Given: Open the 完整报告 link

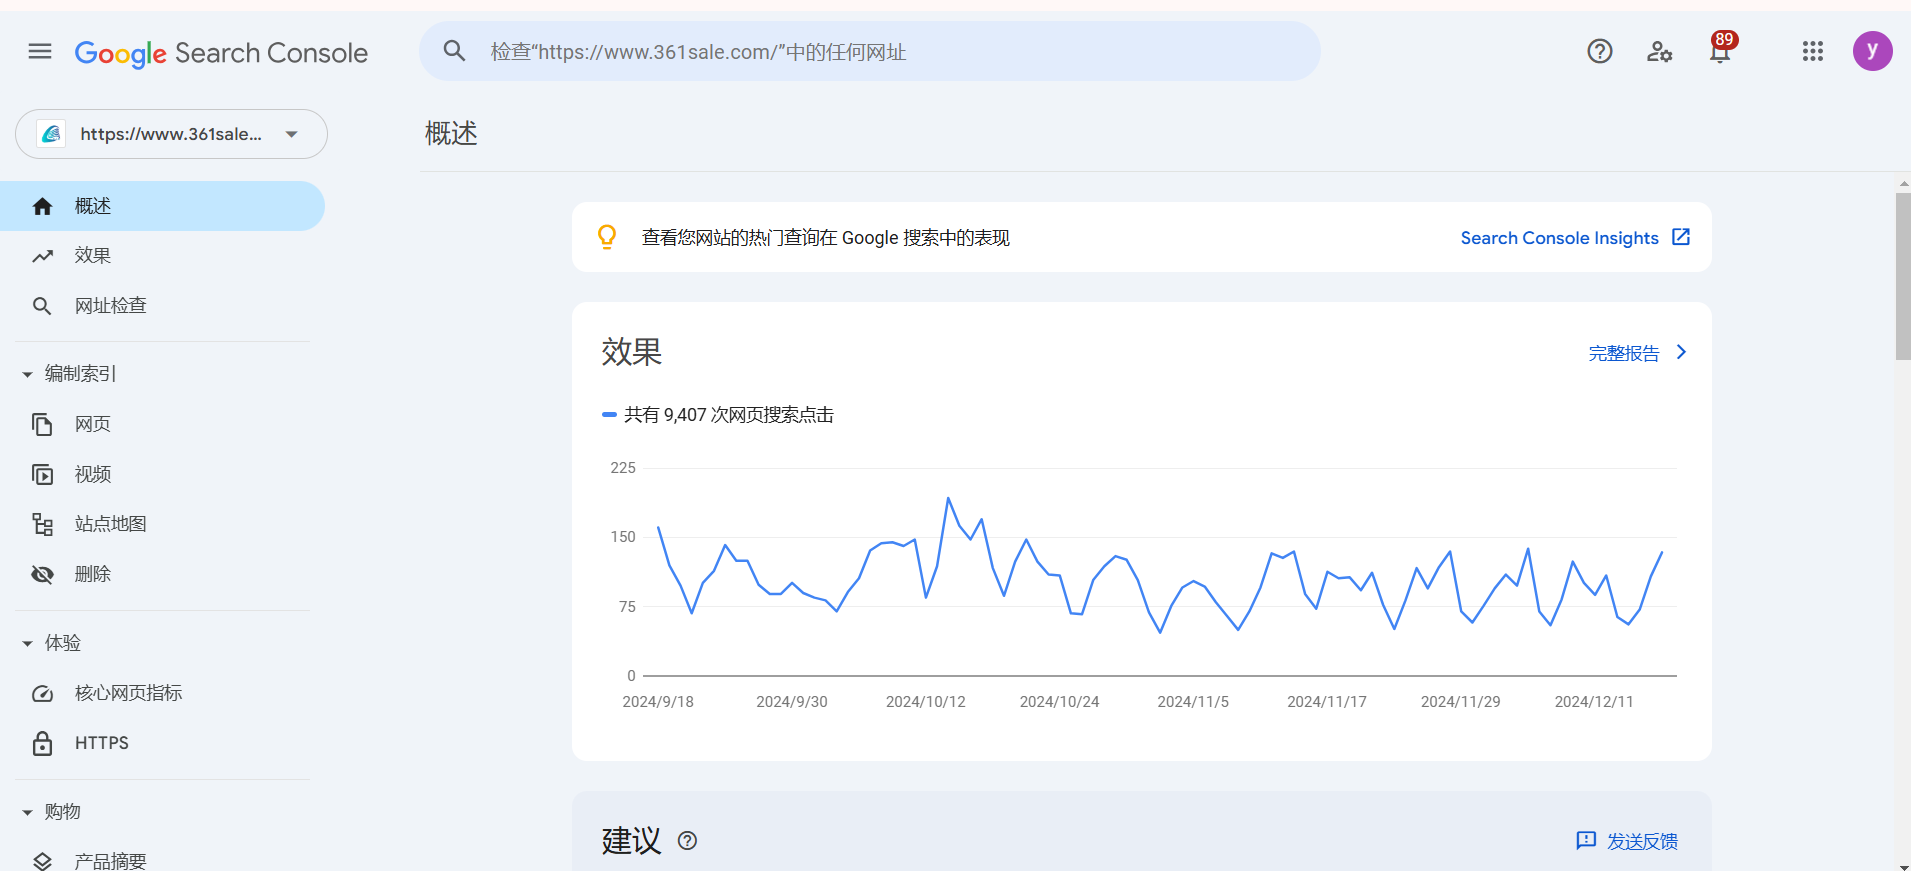Looking at the screenshot, I should pos(1624,353).
